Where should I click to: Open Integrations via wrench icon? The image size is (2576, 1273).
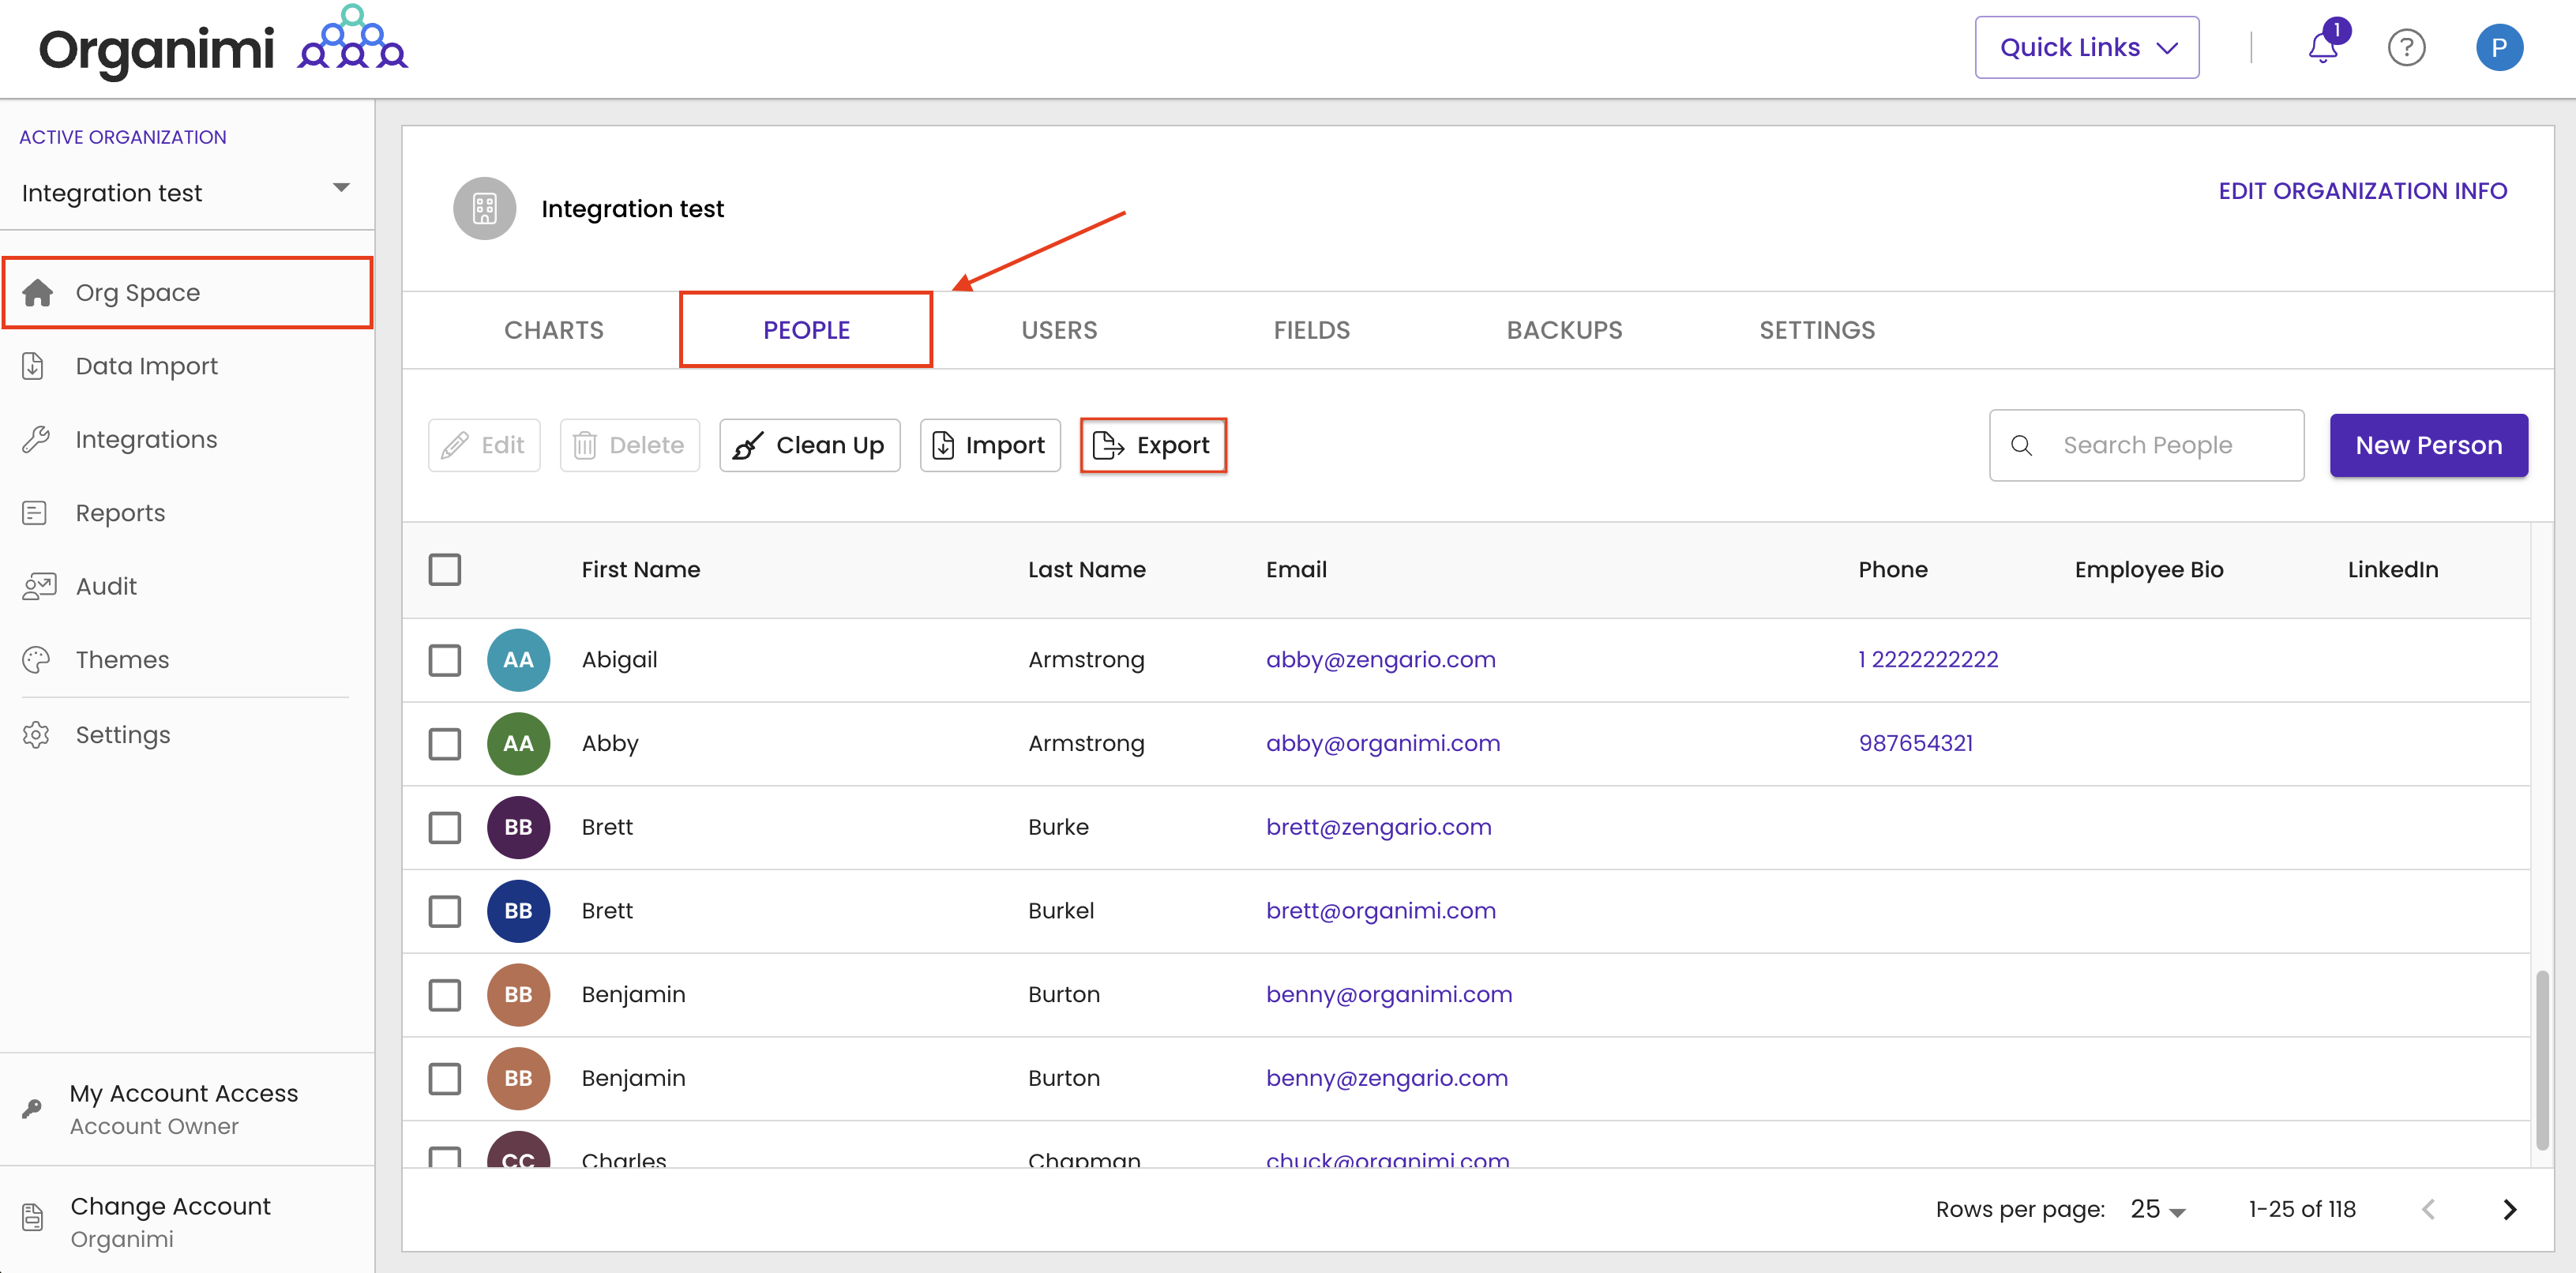pos(36,439)
